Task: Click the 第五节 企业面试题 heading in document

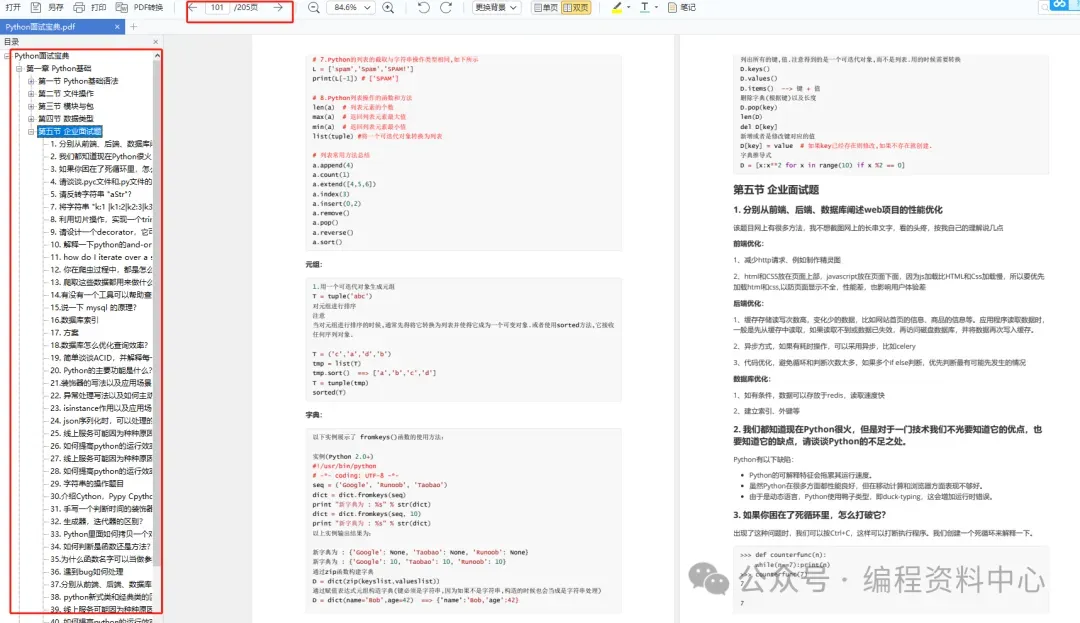Action: (776, 189)
